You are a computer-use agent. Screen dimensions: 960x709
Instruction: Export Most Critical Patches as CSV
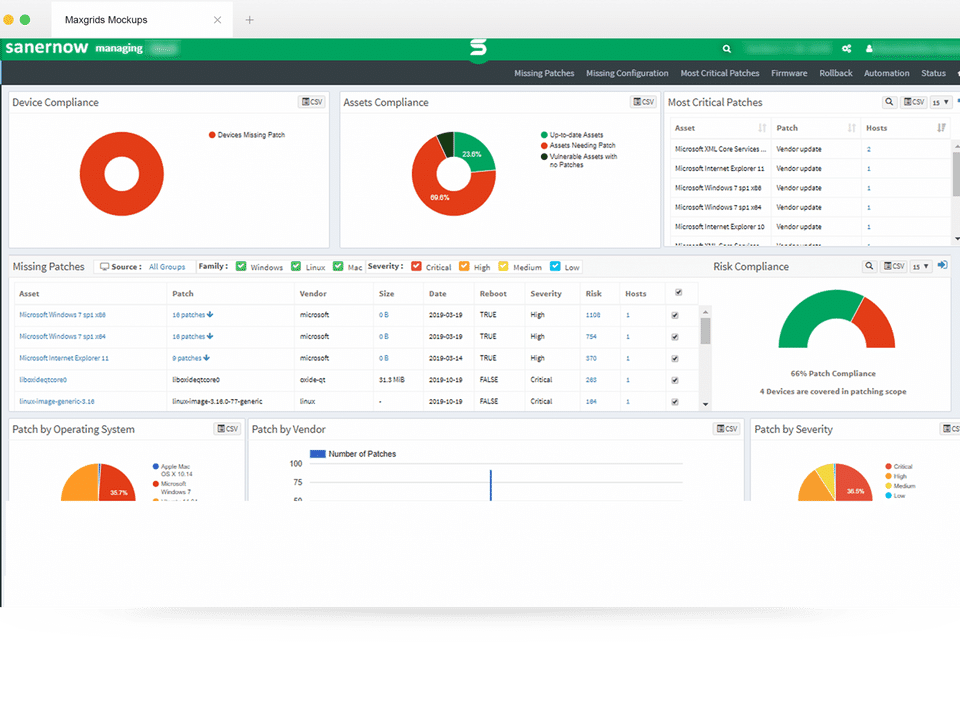[x=914, y=102]
